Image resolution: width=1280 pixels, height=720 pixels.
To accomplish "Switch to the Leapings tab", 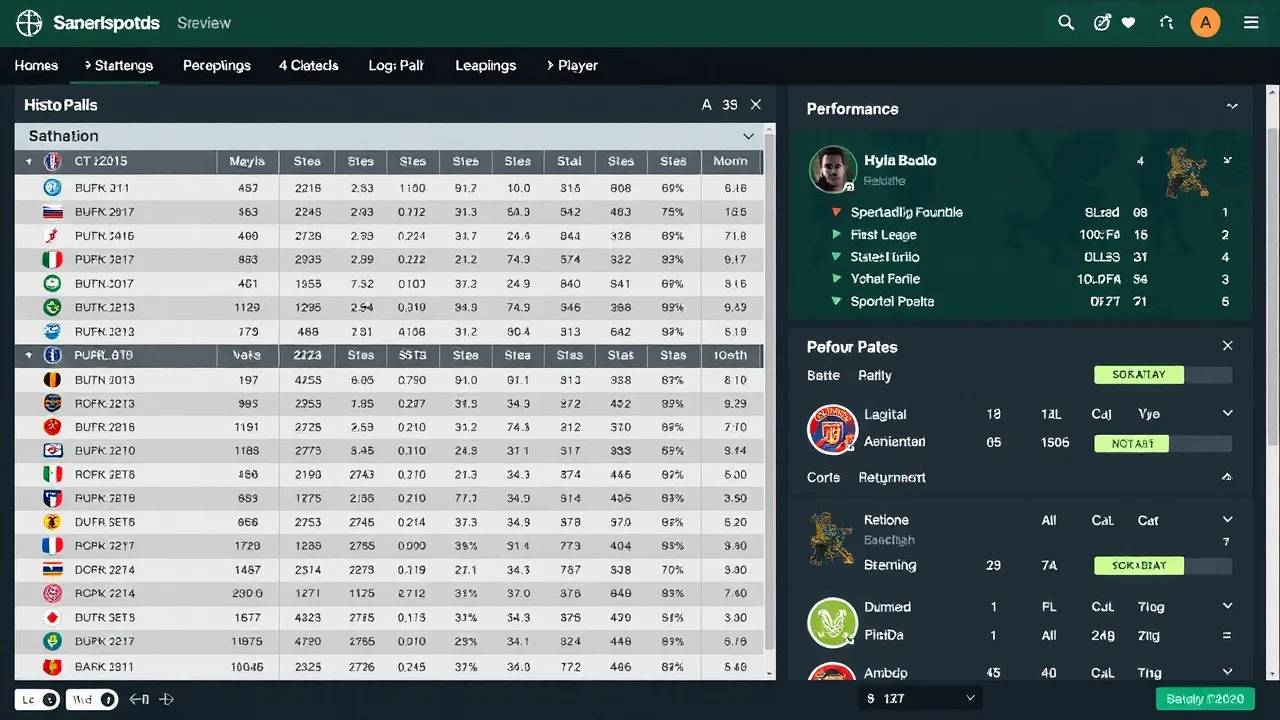I will click(486, 65).
